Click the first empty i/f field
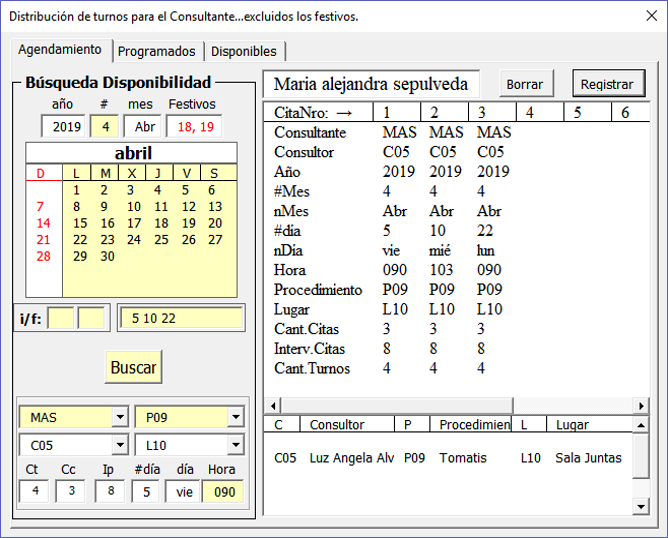 [60, 318]
